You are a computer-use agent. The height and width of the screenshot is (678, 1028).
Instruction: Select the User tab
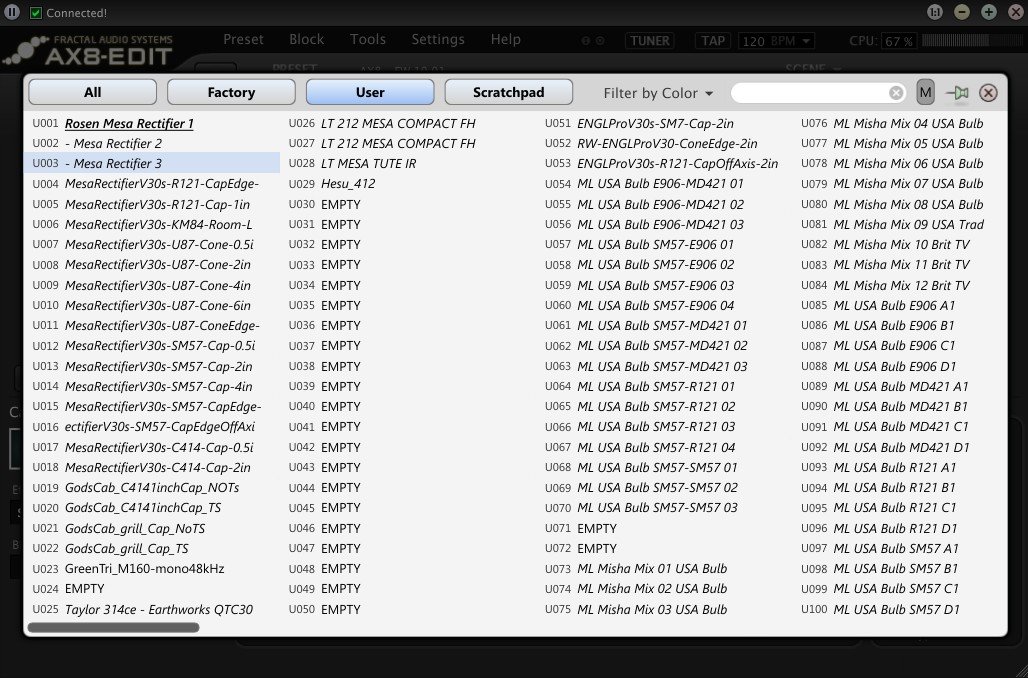[x=370, y=92]
